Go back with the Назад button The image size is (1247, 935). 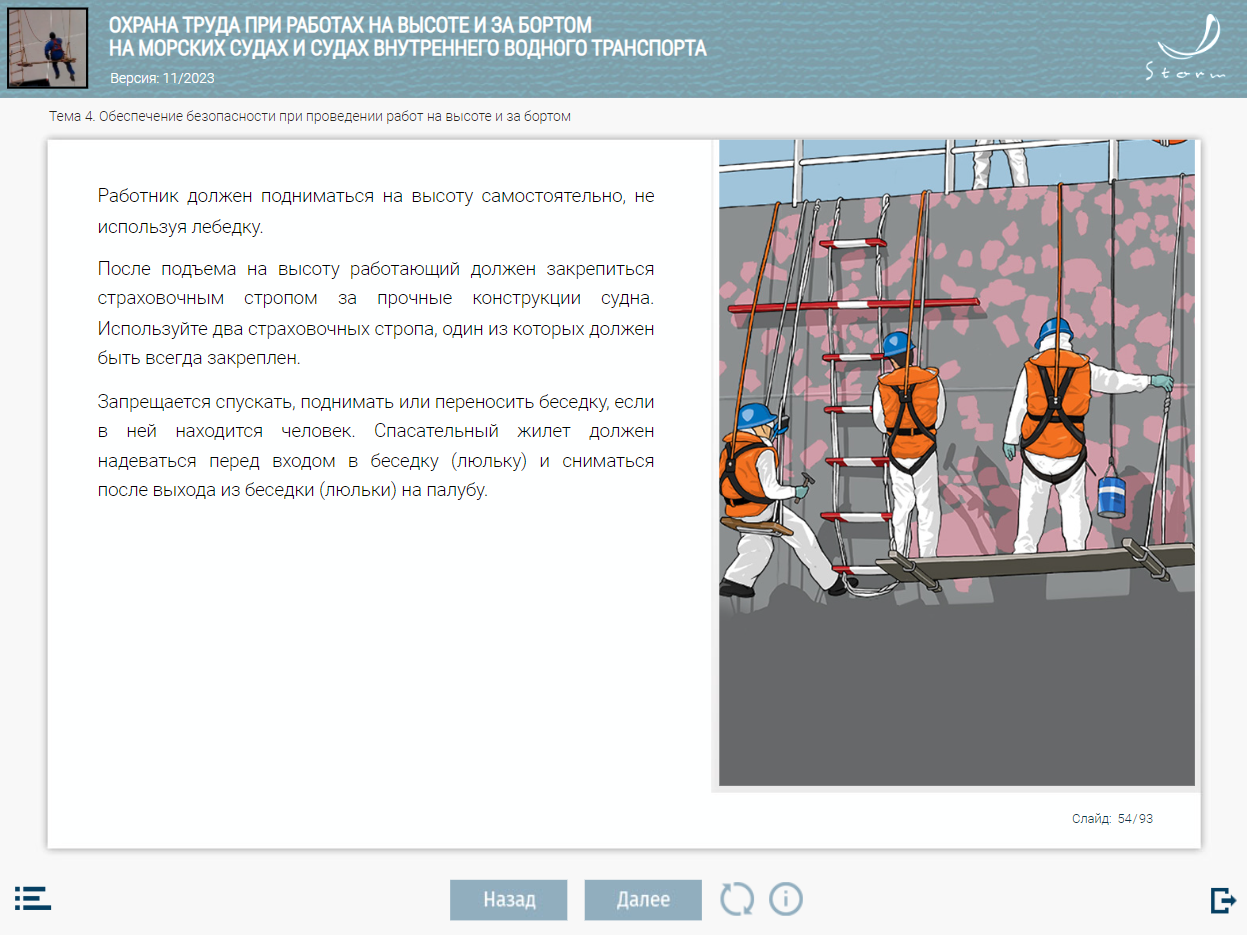click(x=509, y=899)
